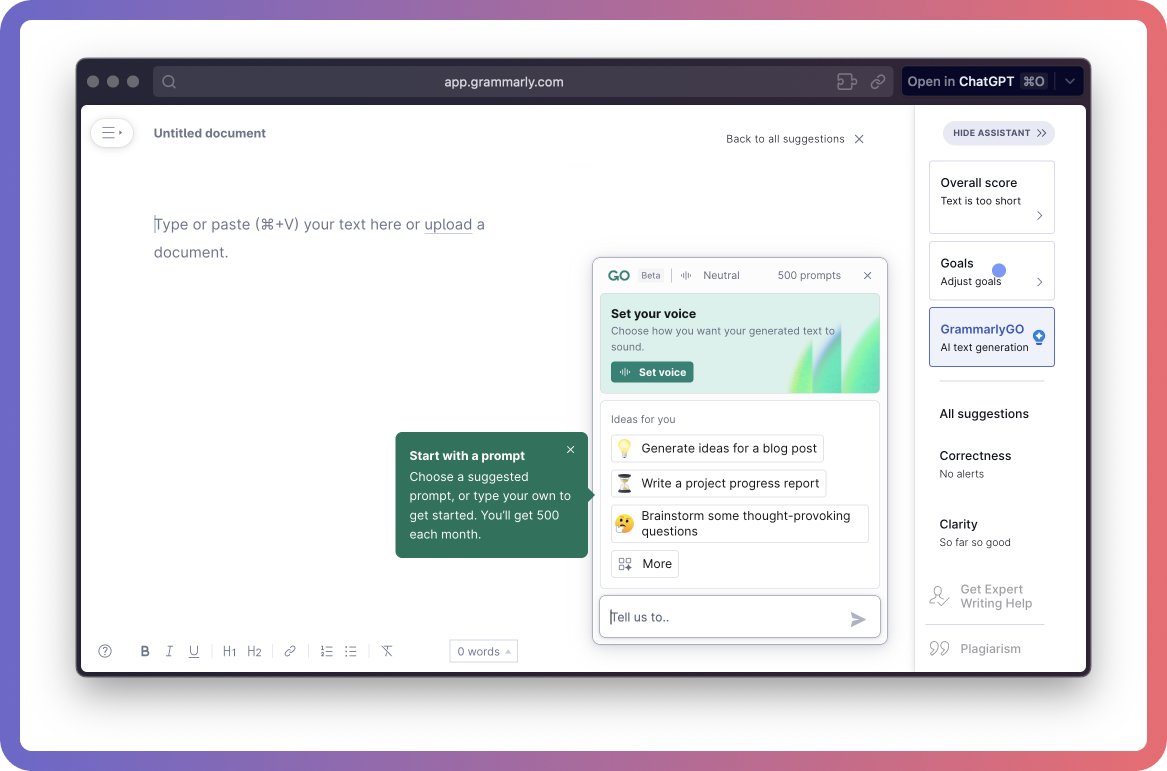
Task: Click the Set voice button
Action: (x=652, y=372)
